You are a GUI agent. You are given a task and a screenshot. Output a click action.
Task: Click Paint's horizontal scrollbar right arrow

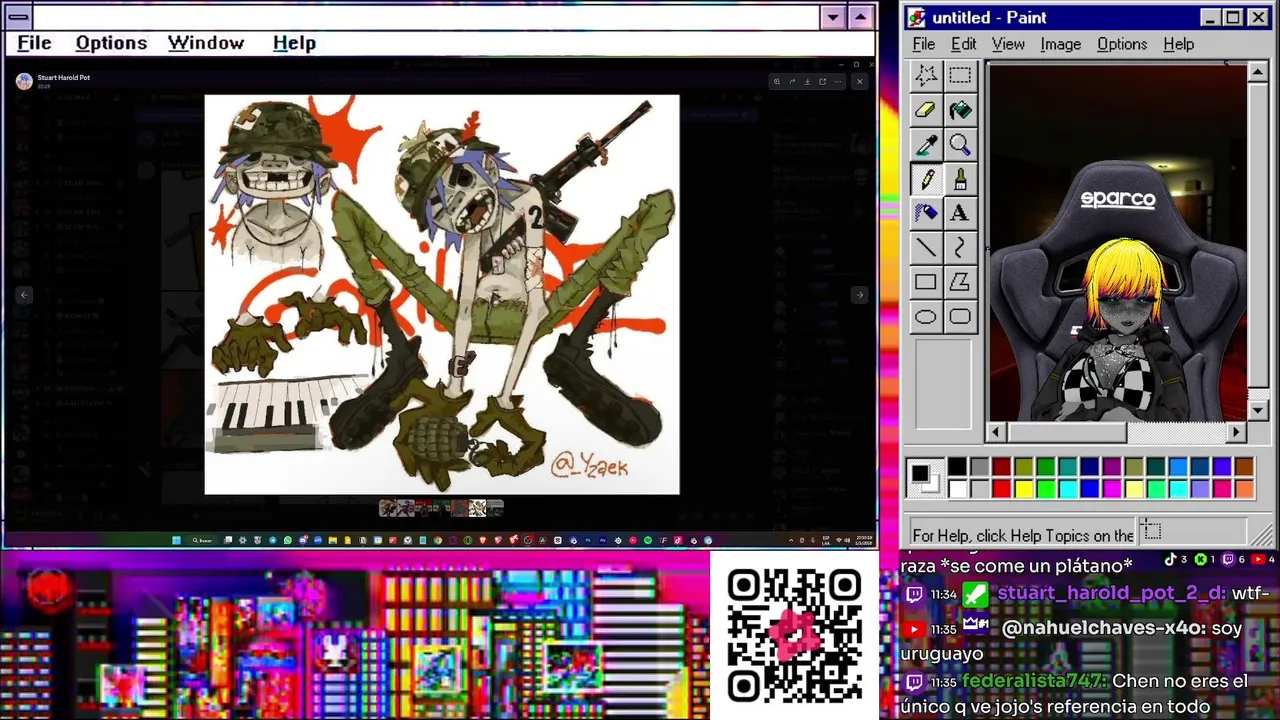[1237, 432]
